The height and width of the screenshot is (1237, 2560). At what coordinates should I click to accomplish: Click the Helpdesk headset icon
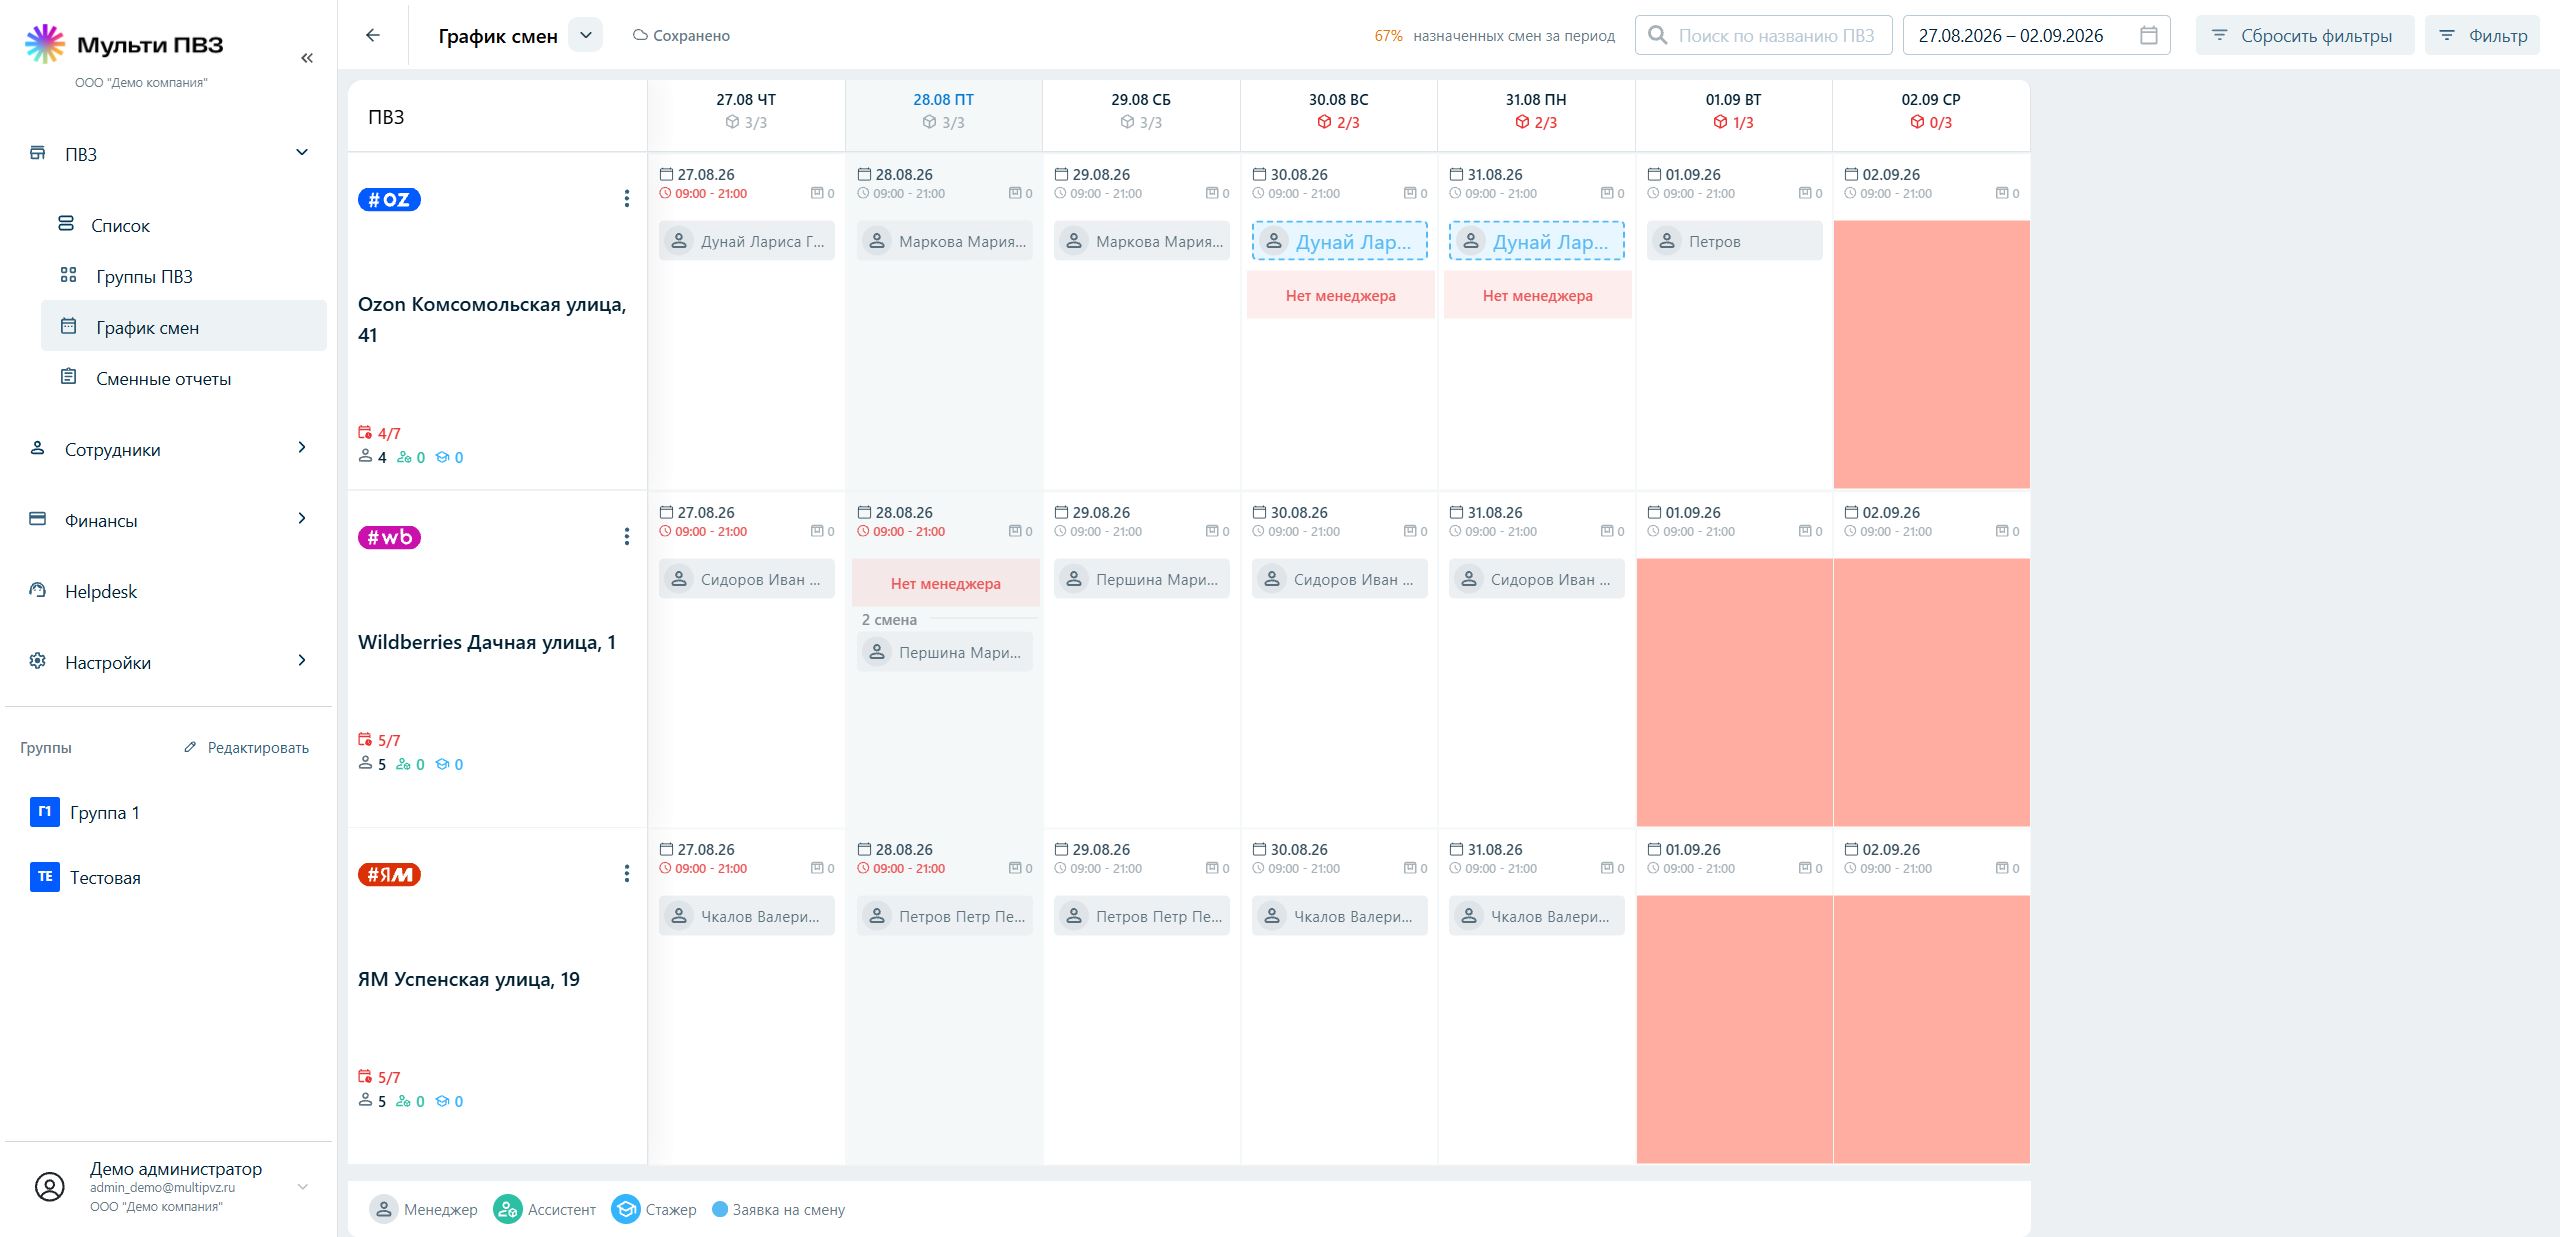pos(38,590)
